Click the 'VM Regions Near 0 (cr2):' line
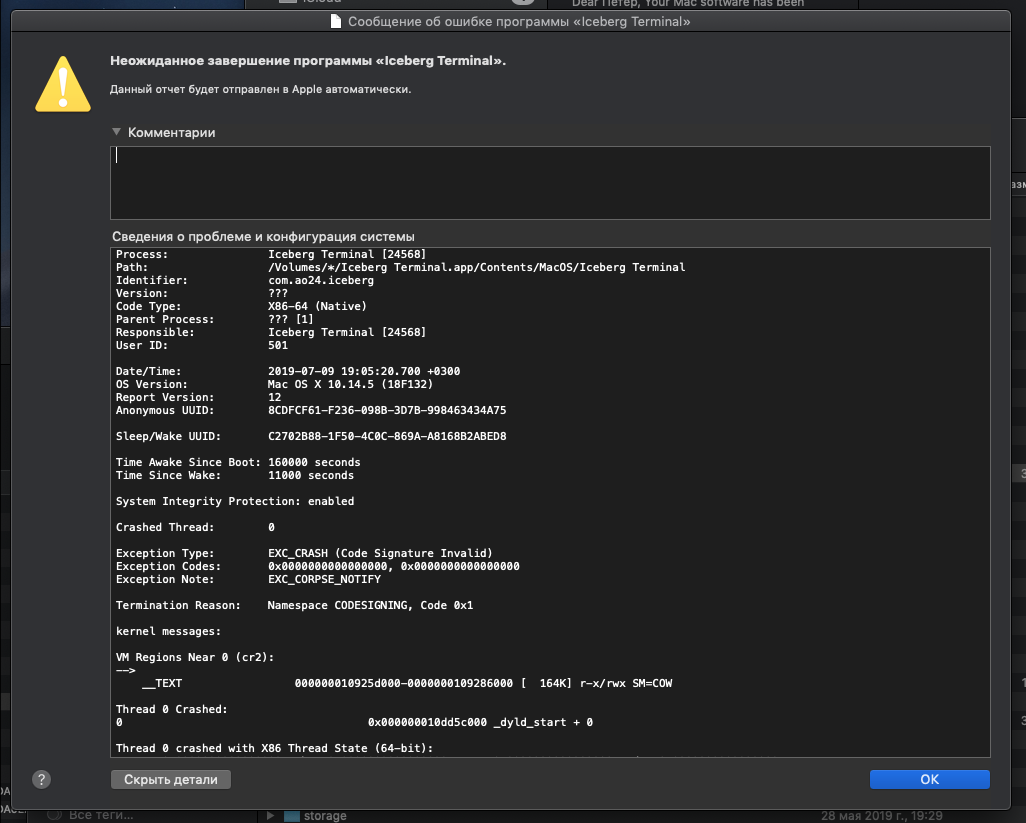1026x823 pixels. [195, 657]
